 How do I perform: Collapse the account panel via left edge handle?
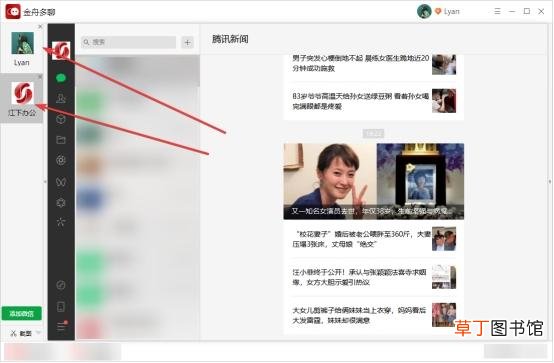[x=45, y=182]
